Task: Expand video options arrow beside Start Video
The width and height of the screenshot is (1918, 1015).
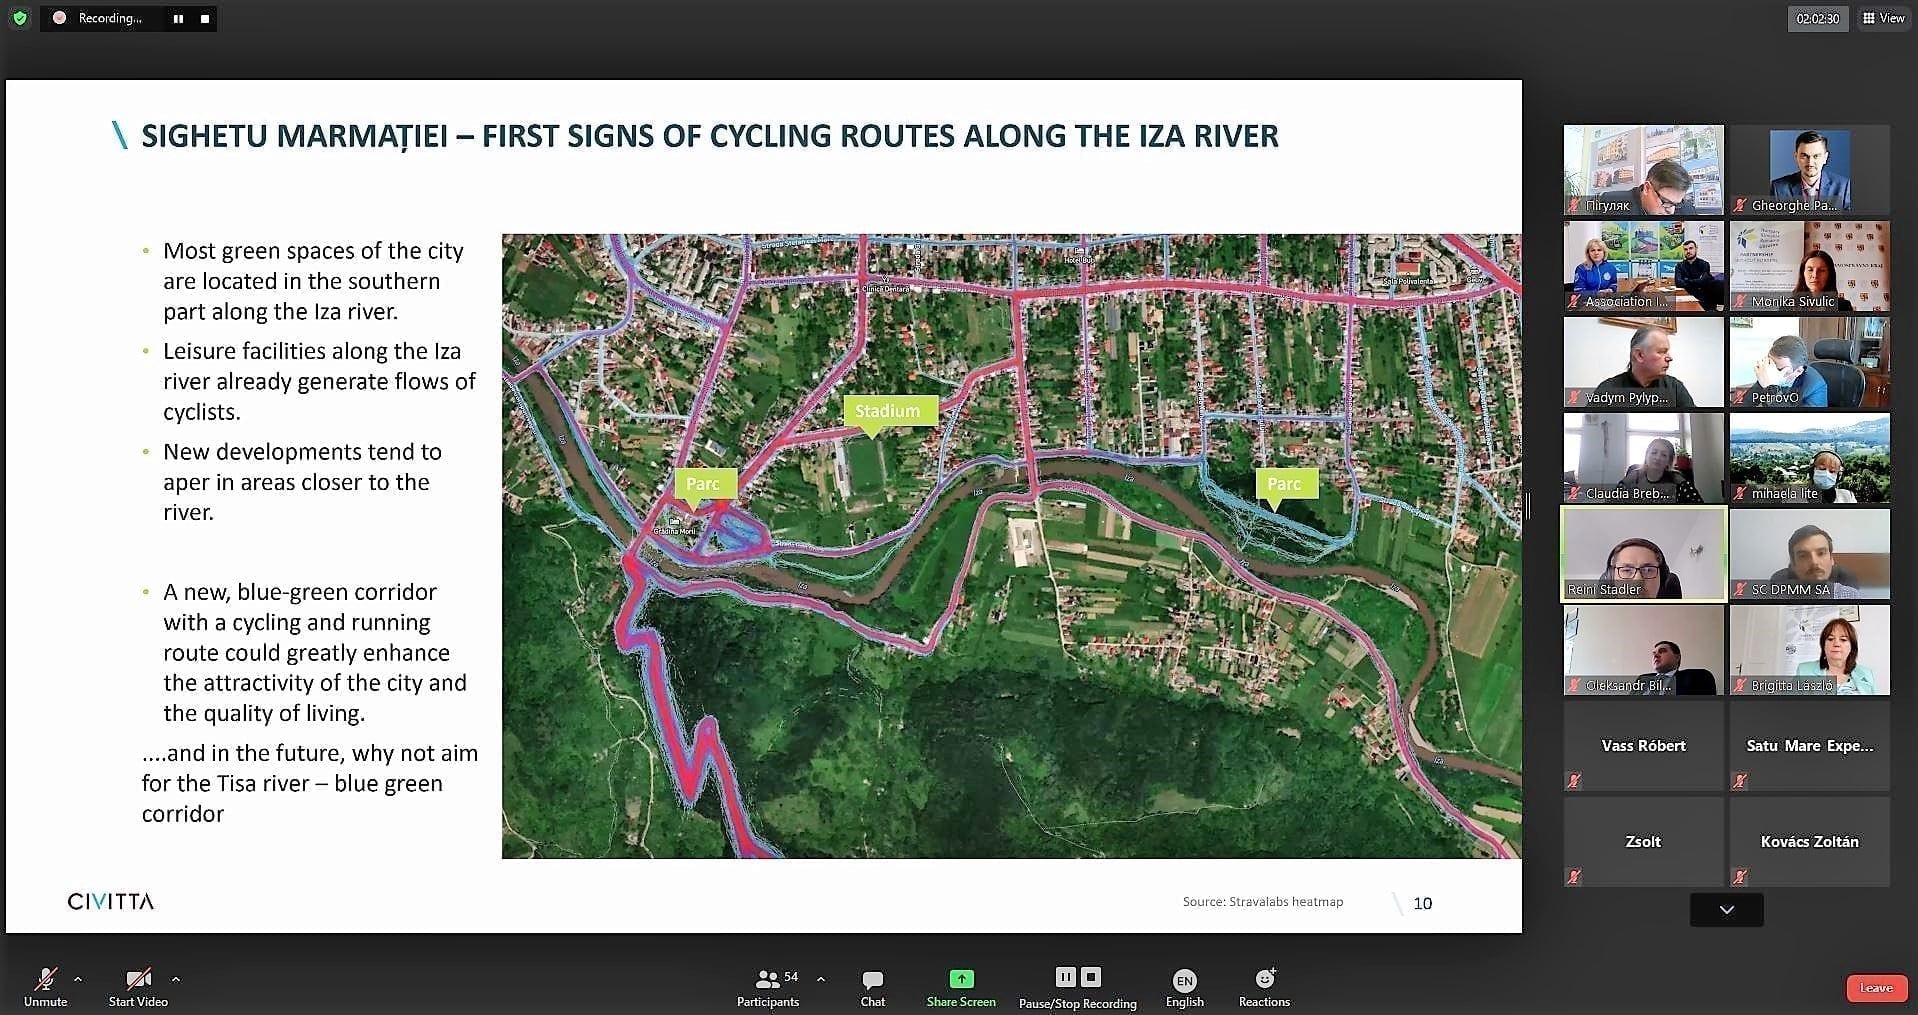Action: pos(176,979)
